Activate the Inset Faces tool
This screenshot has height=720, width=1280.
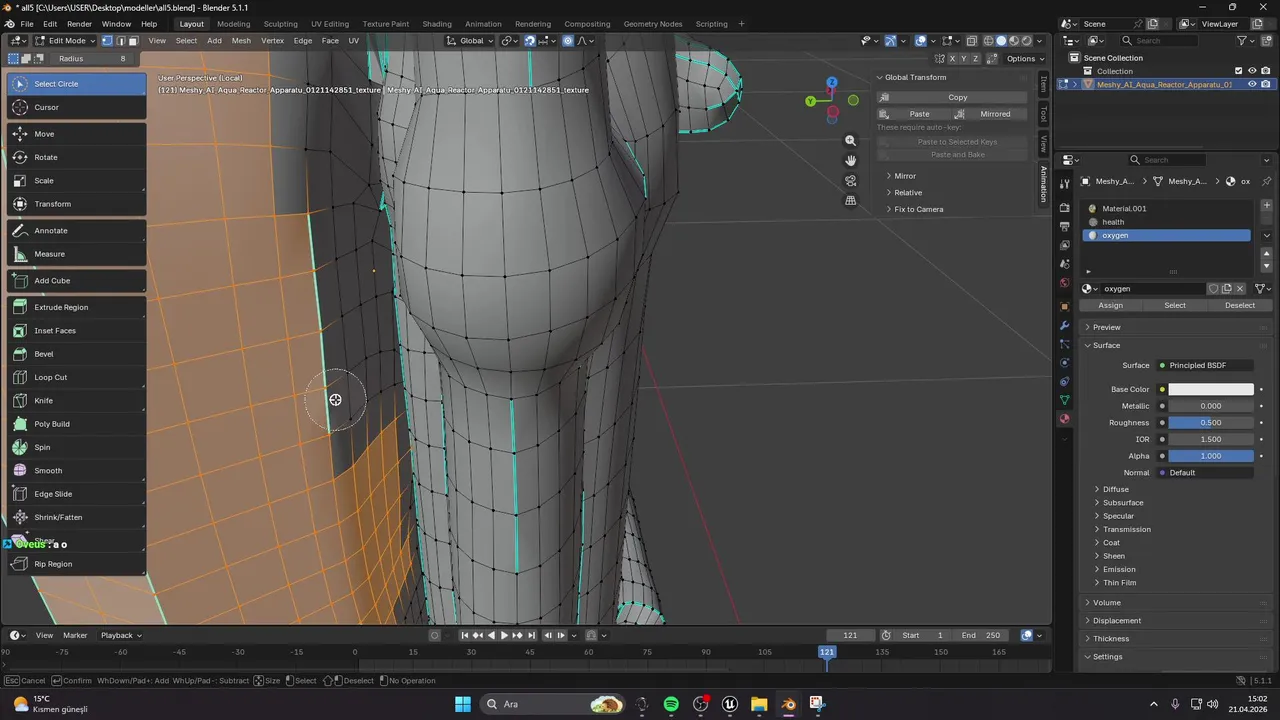[x=55, y=331]
